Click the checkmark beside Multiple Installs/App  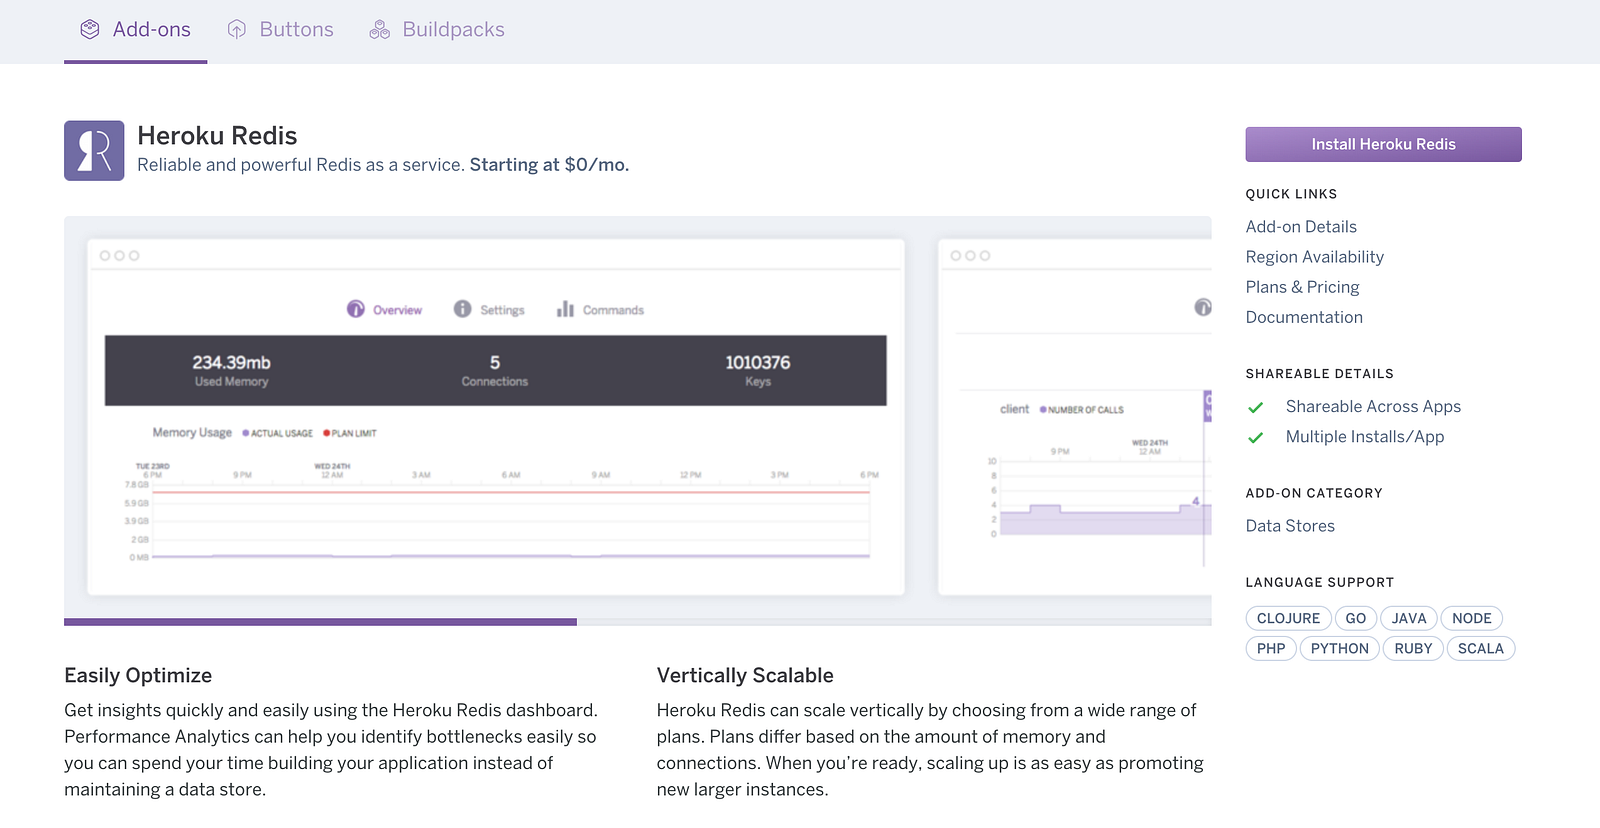point(1256,437)
